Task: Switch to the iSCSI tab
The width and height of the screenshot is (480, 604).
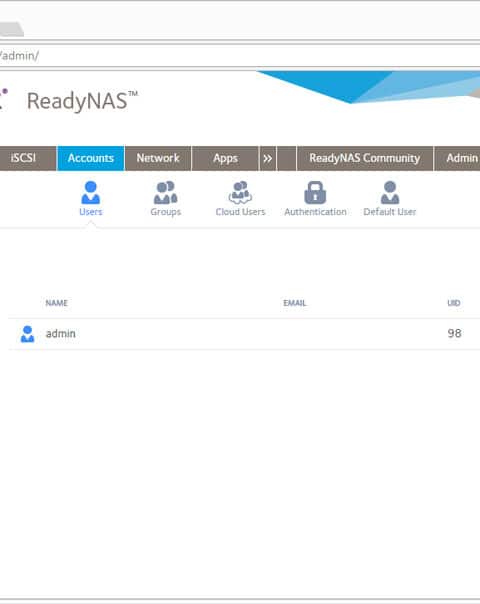Action: tap(28, 158)
